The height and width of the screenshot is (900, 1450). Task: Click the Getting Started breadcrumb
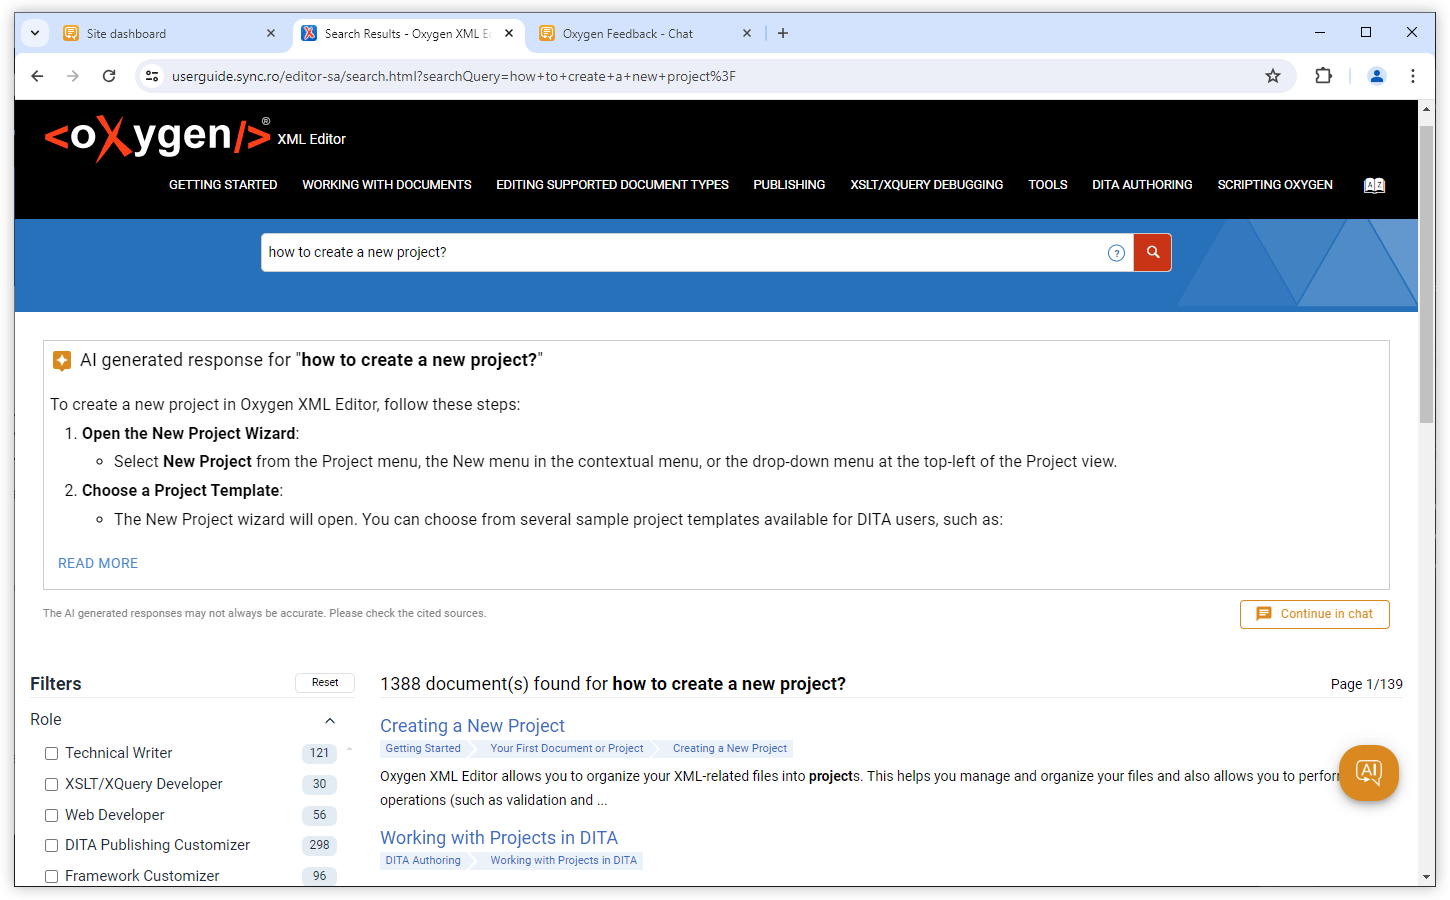coord(423,748)
